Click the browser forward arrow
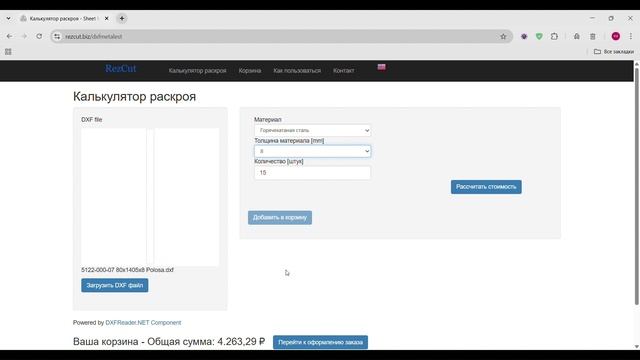The width and height of the screenshot is (640, 360). (24, 36)
